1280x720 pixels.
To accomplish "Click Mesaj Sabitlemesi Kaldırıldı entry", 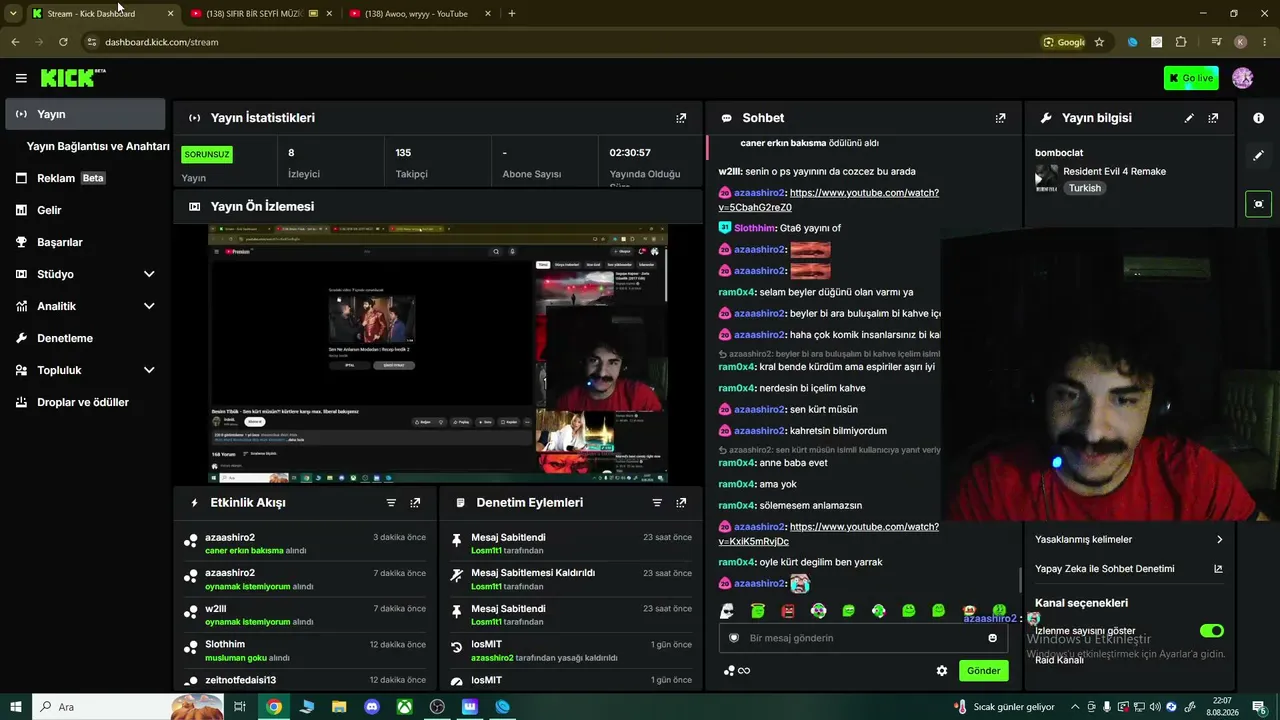I will (x=571, y=579).
